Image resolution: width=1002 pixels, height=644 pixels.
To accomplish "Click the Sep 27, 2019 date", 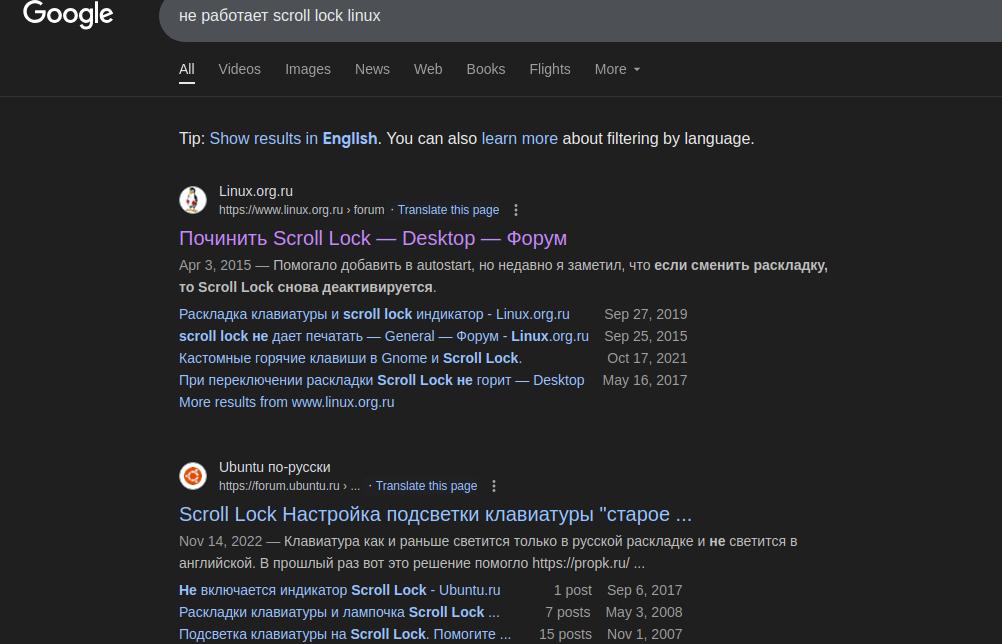I will pos(645,314).
